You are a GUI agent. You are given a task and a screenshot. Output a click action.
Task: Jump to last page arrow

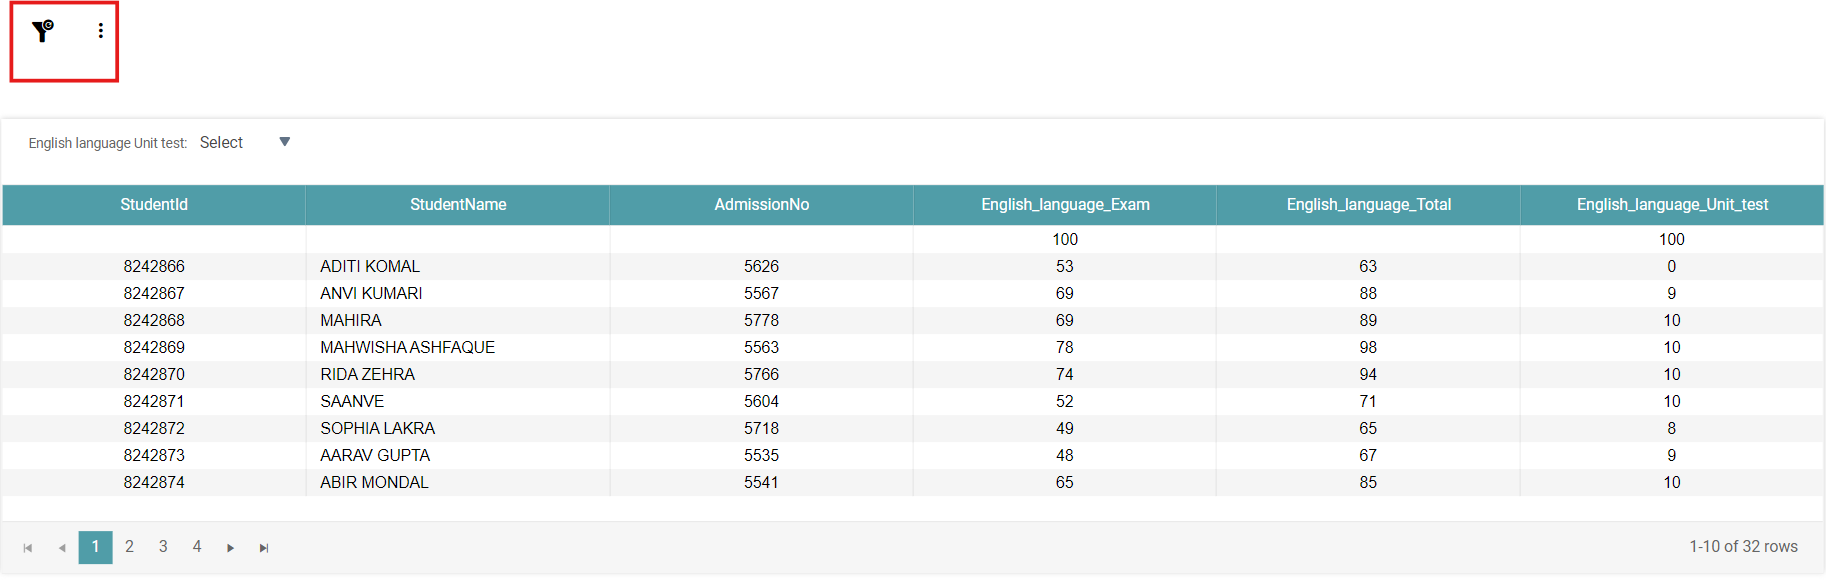[264, 548]
